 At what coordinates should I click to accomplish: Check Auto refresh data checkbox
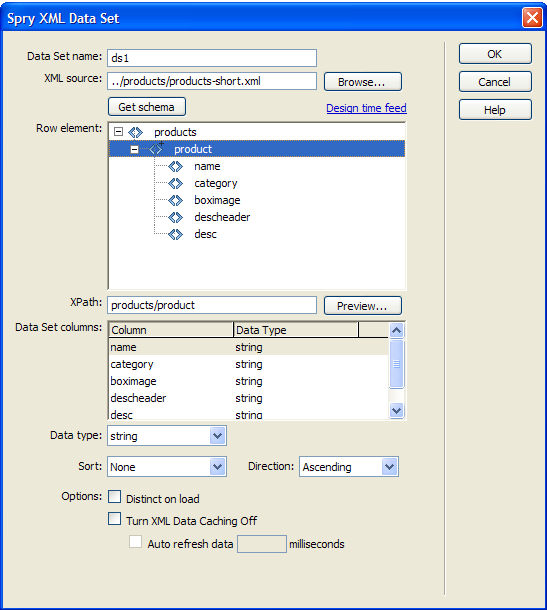tap(135, 542)
